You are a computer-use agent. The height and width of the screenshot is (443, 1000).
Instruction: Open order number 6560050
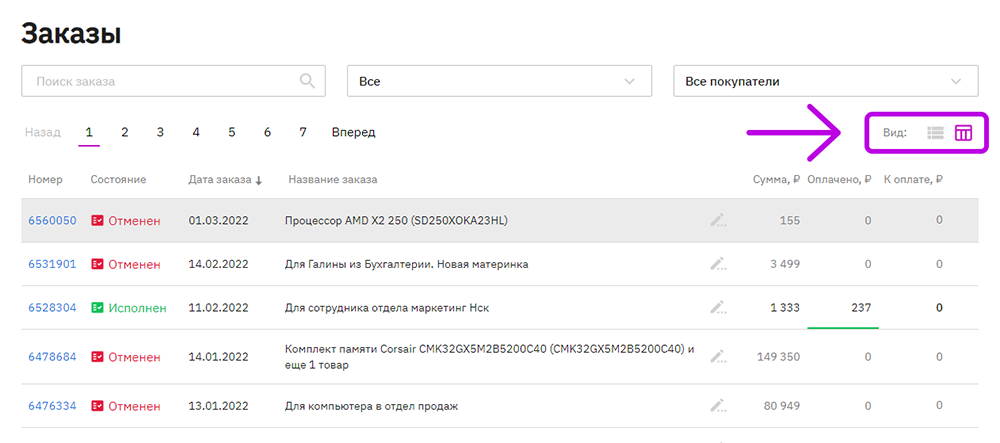(52, 221)
